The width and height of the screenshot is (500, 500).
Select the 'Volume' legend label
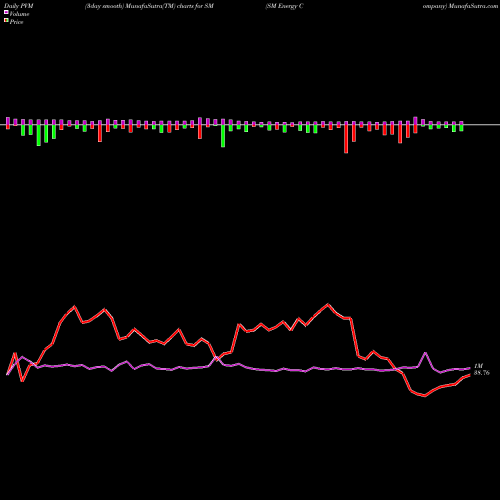(19, 14)
